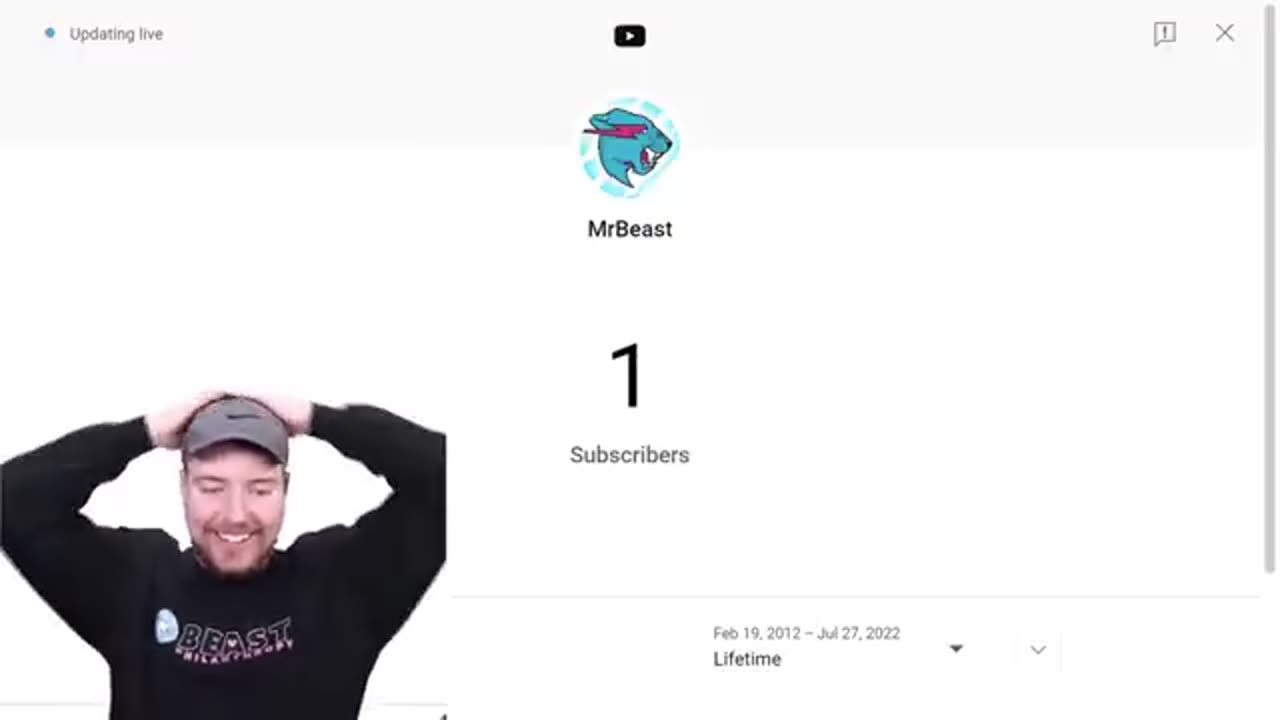Select the Subscribers metric label
1280x720 pixels.
[x=630, y=455]
